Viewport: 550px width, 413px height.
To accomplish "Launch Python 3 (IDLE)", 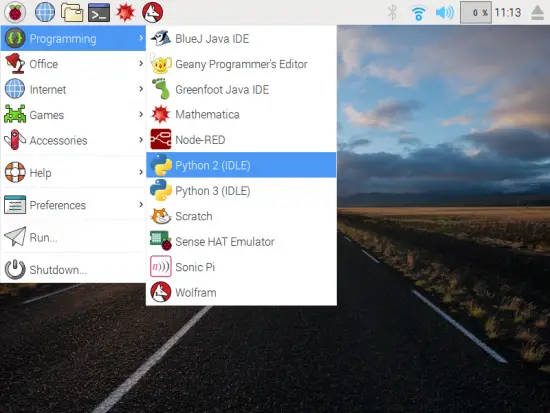I will [241, 191].
